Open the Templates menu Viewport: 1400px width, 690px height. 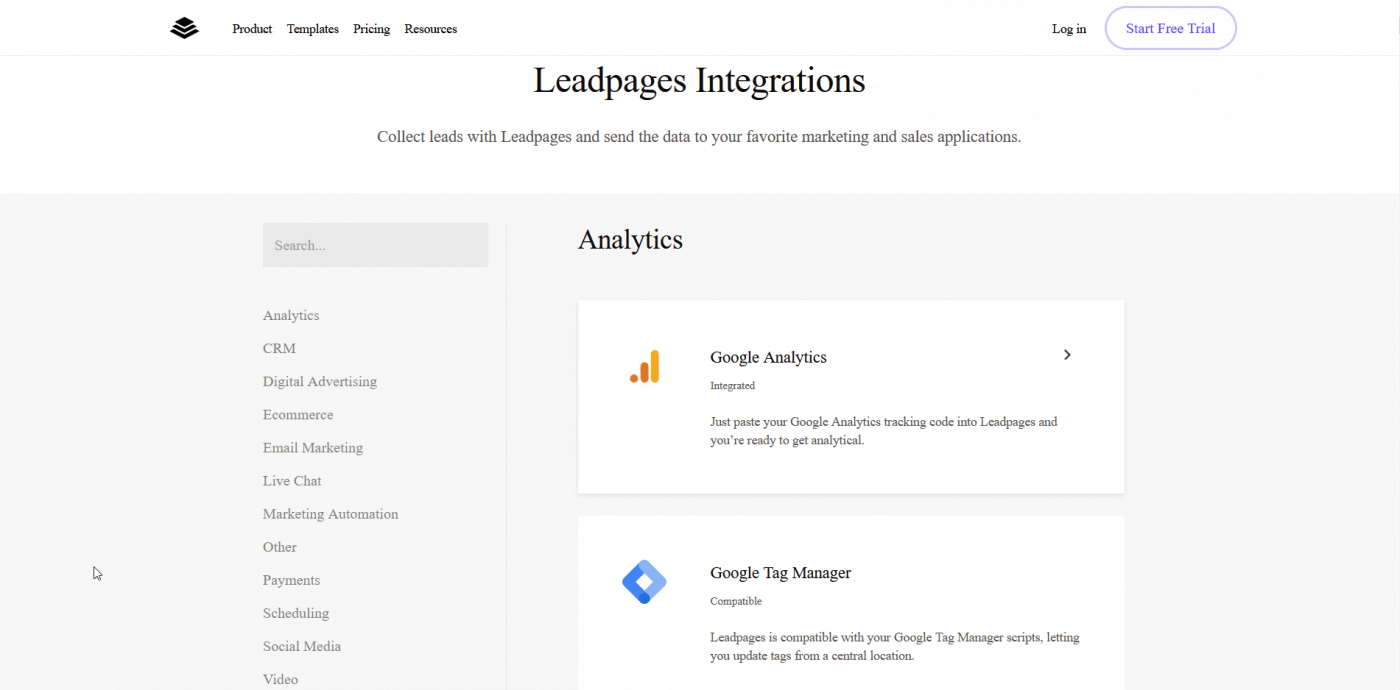[313, 29]
